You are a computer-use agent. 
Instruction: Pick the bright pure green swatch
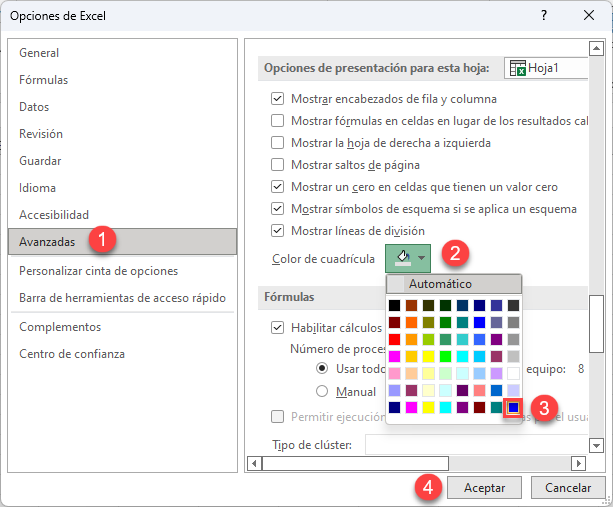[445, 356]
